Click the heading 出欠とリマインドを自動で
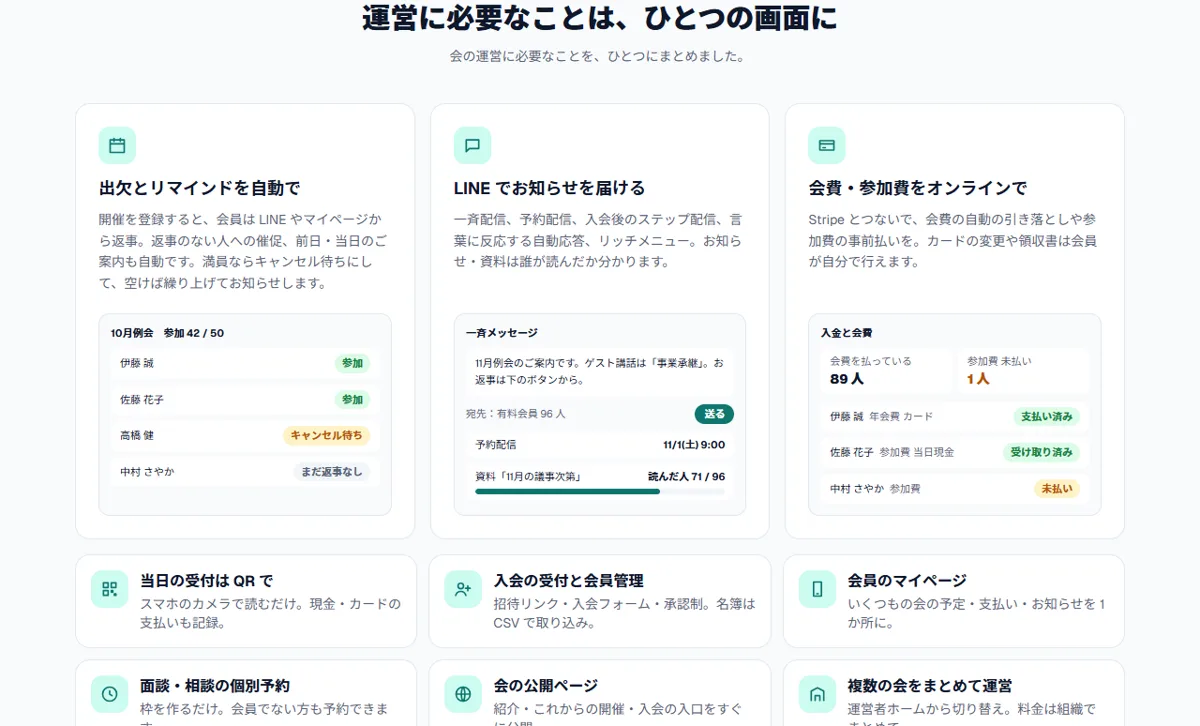Screen dimensions: 1200x726 (x=200, y=188)
